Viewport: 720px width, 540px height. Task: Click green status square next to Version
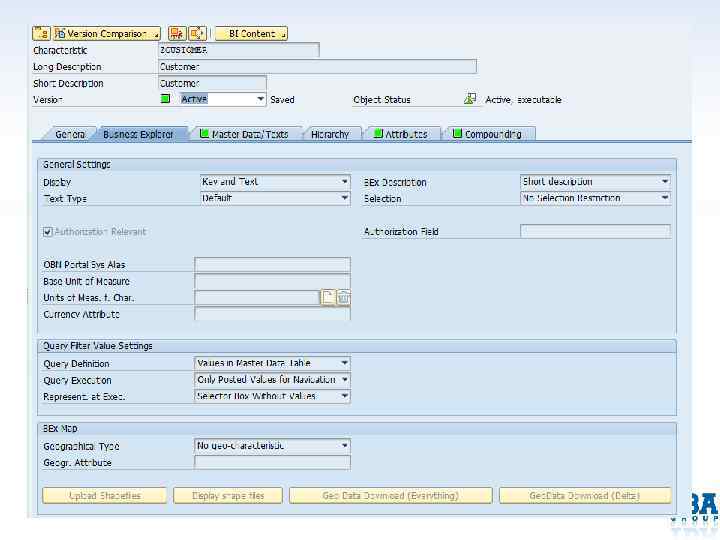166,99
